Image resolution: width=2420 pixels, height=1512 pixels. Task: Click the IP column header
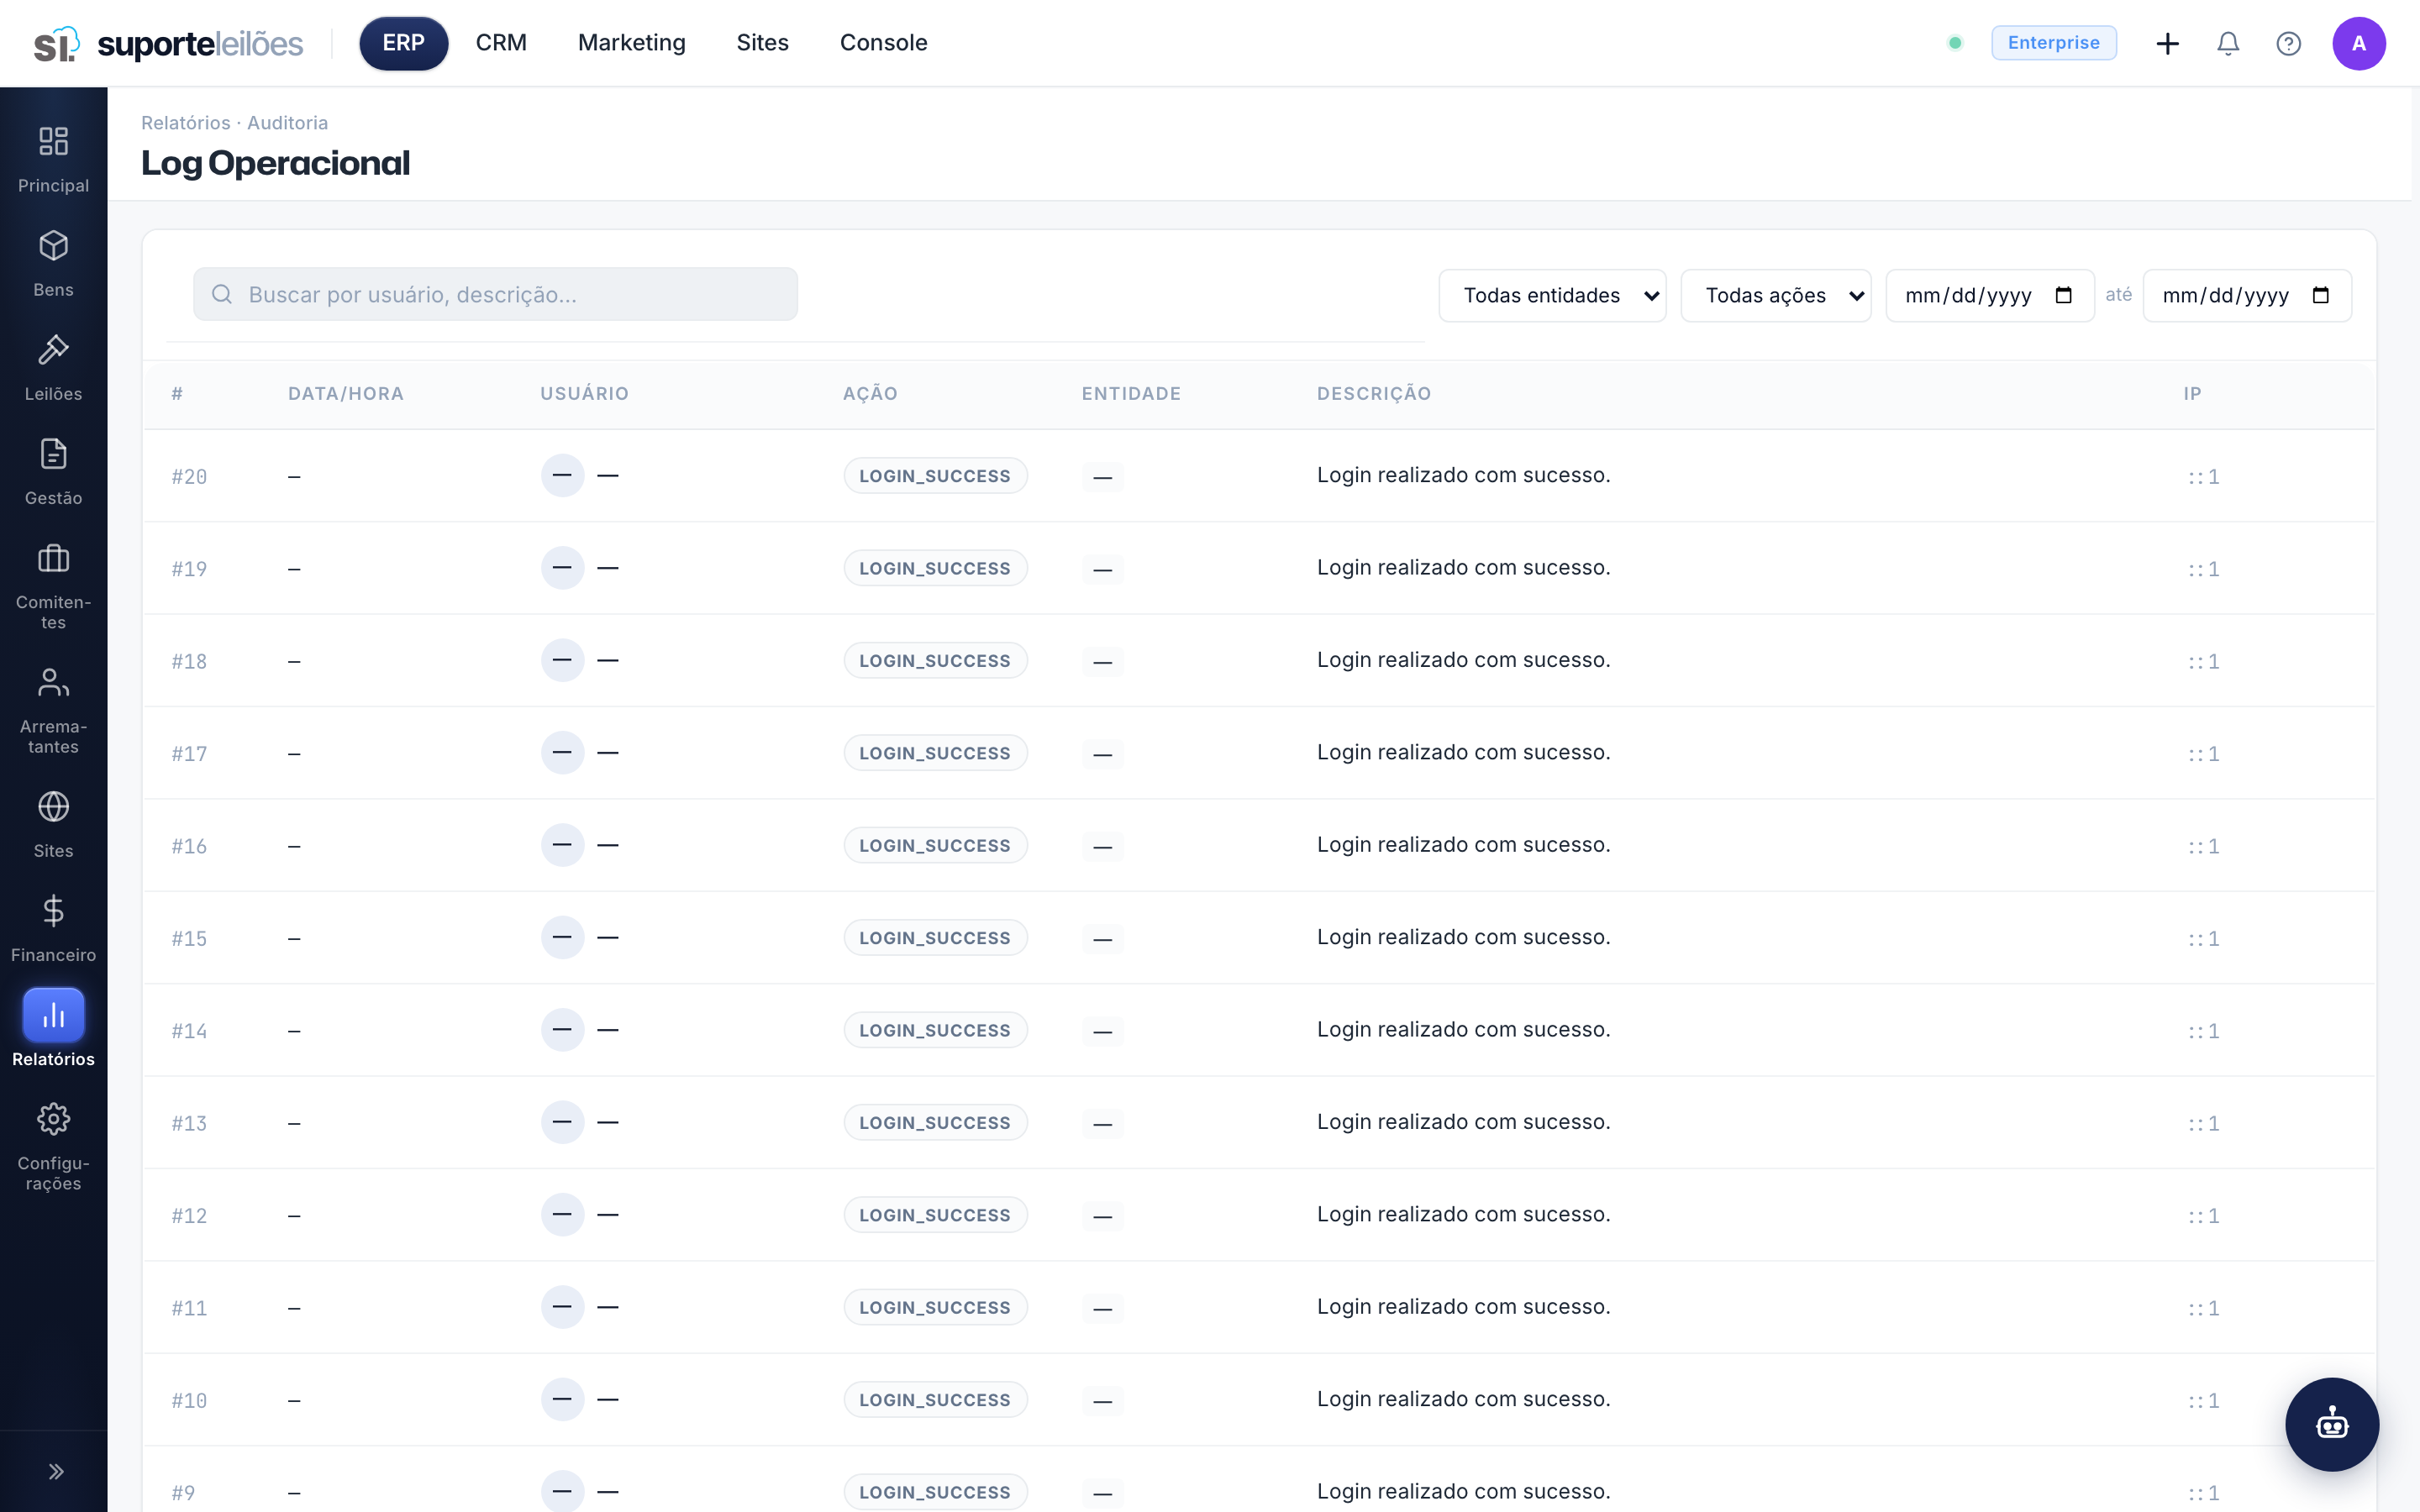2192,394
